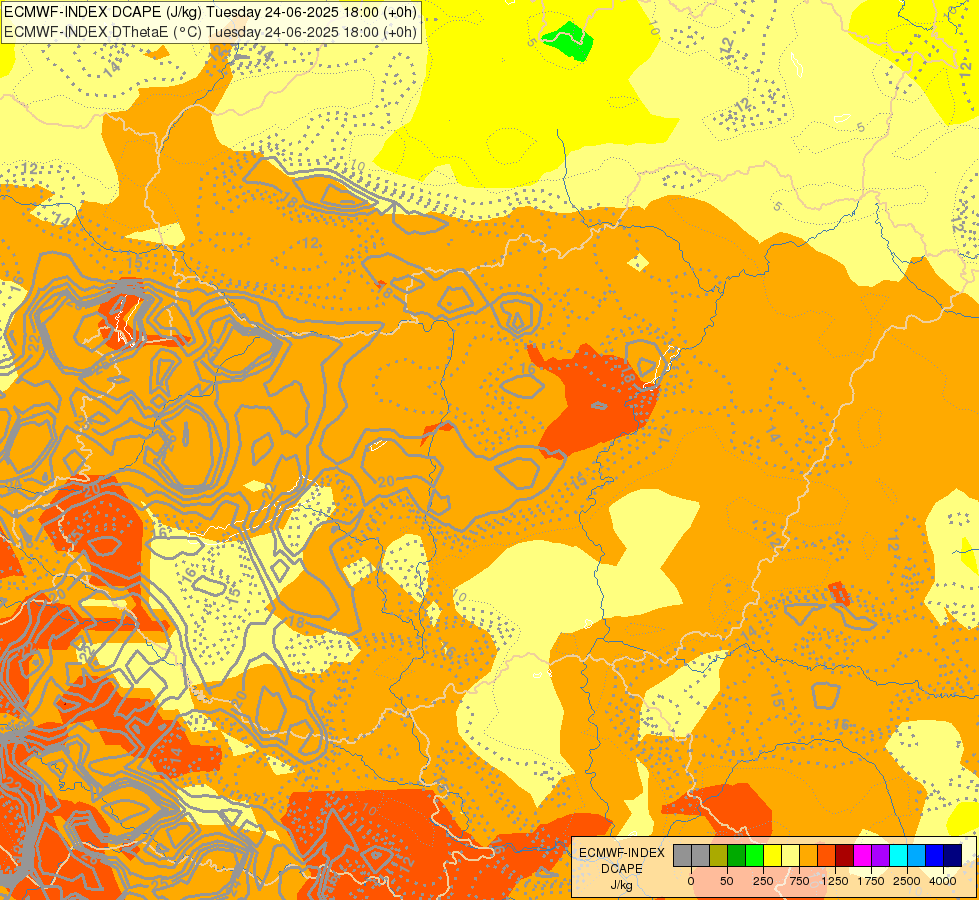Click the bright green legend swatch

click(x=754, y=856)
